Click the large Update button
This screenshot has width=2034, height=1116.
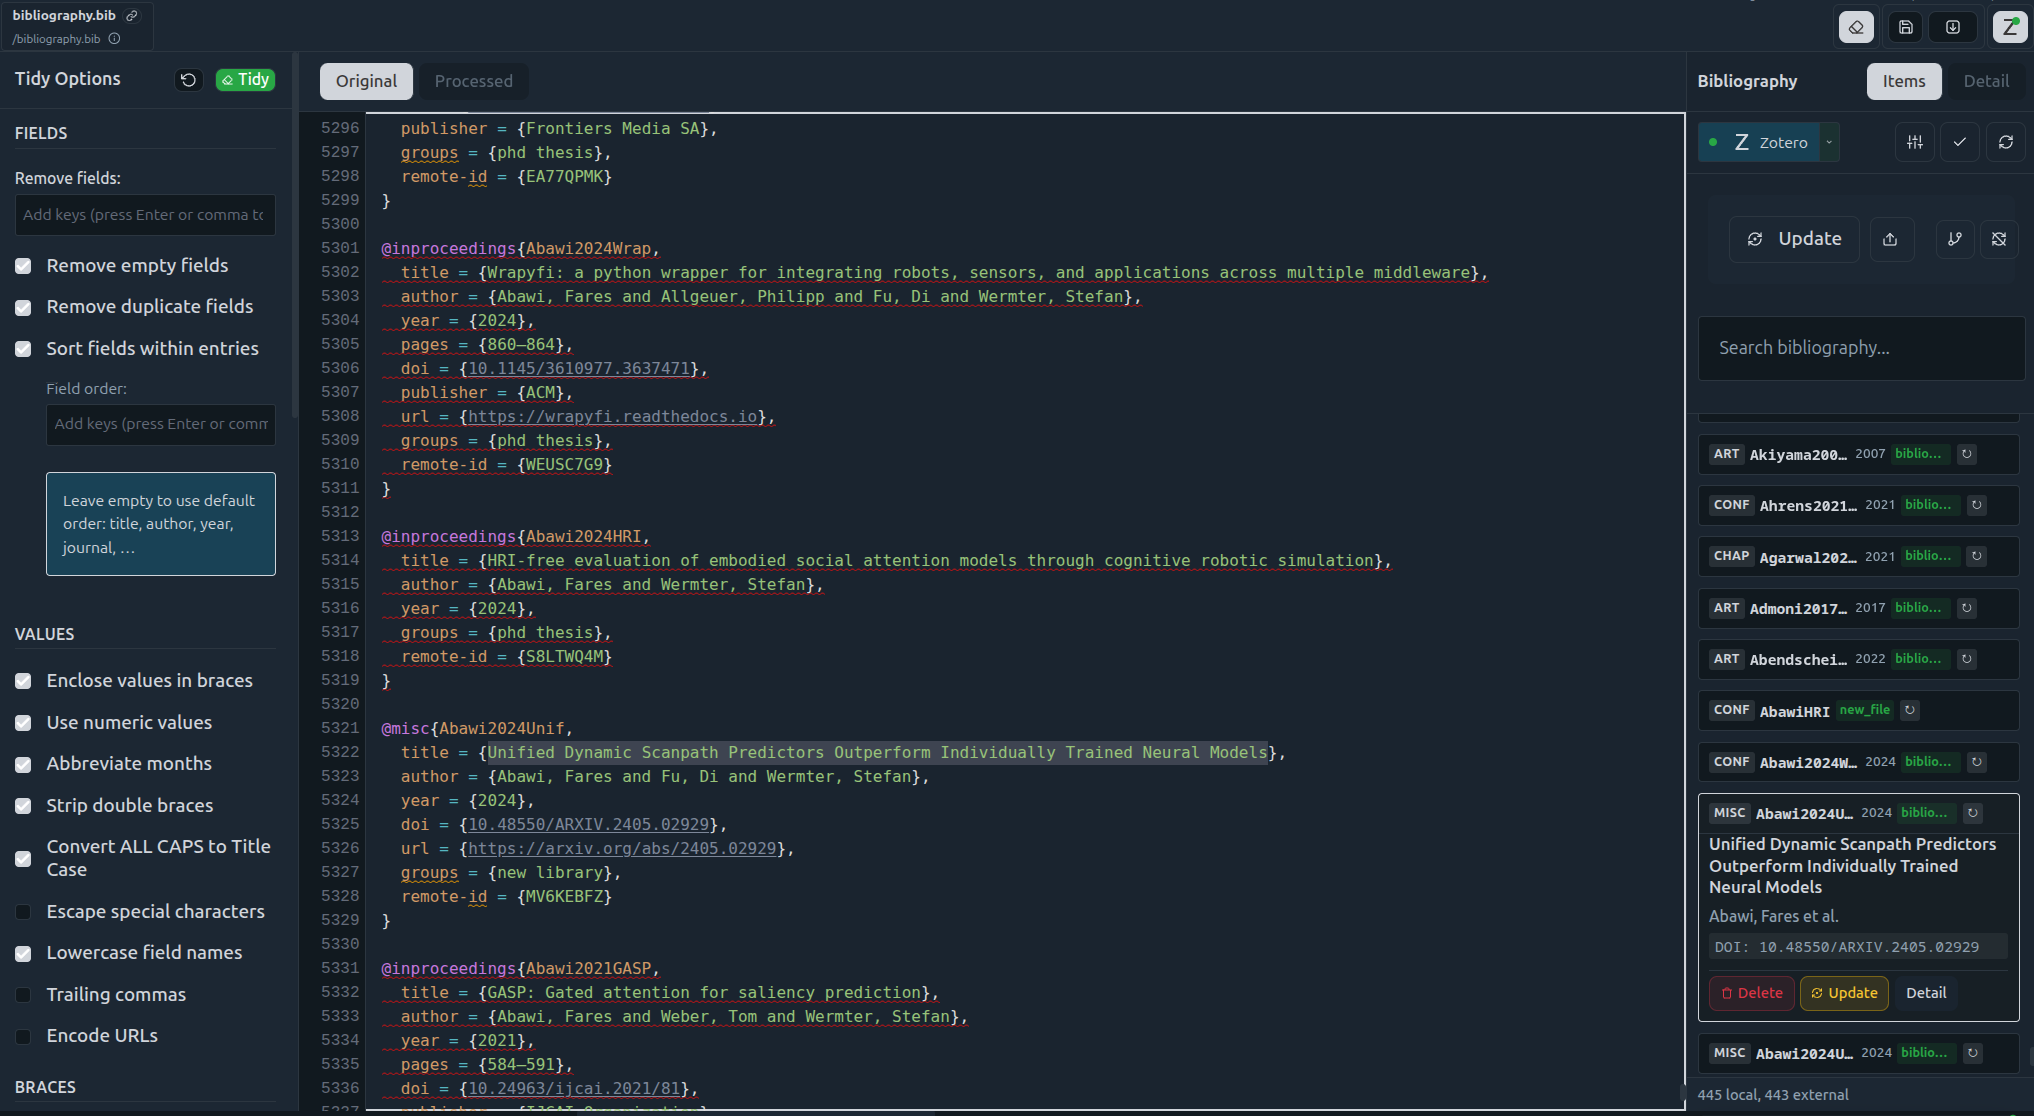click(x=1794, y=239)
